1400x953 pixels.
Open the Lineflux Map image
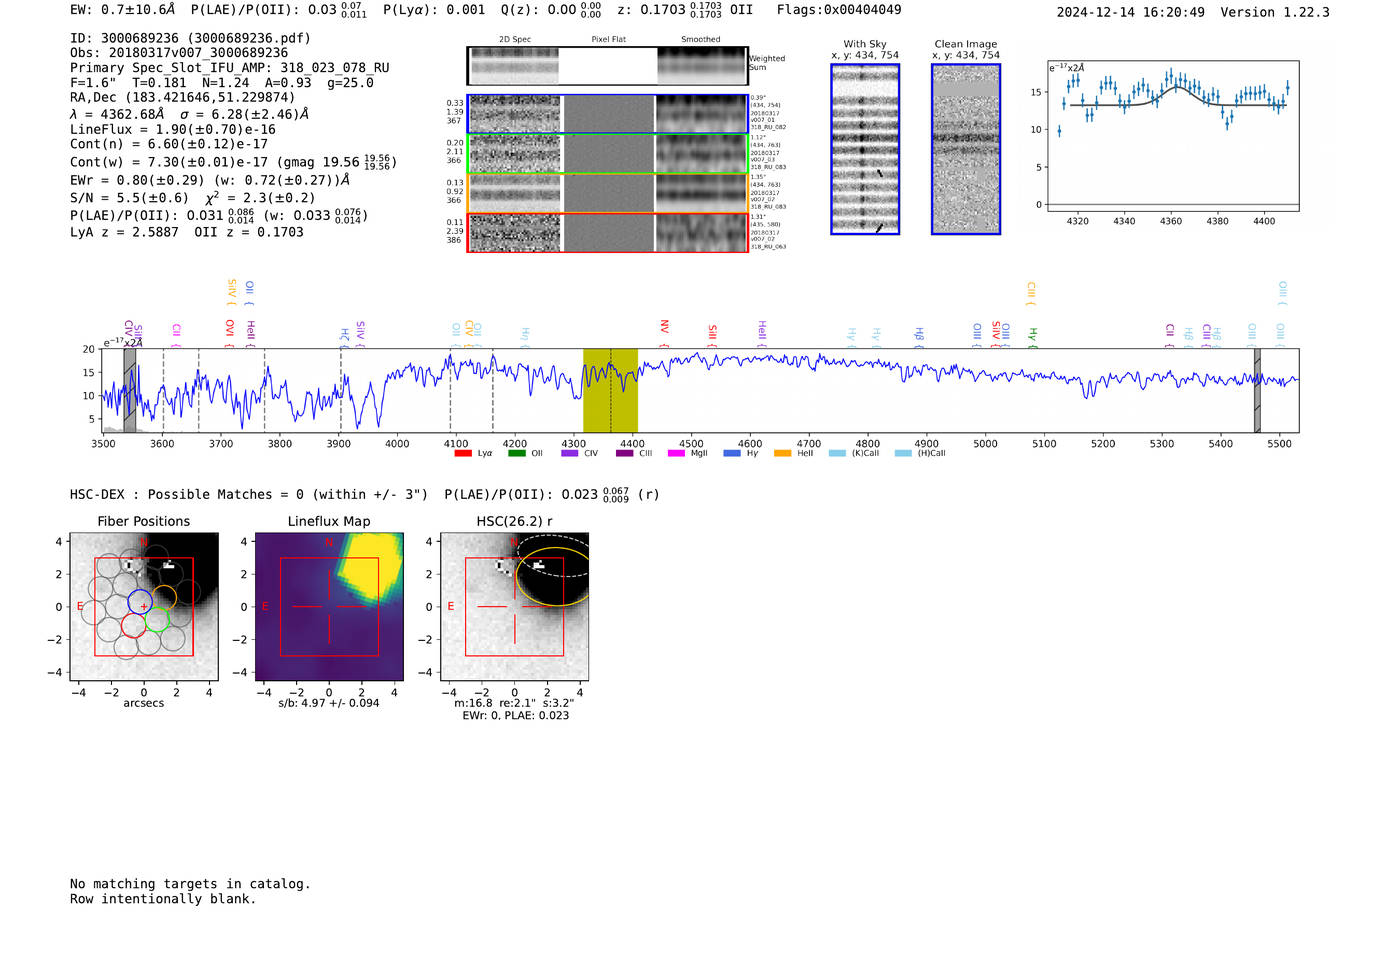[x=329, y=607]
